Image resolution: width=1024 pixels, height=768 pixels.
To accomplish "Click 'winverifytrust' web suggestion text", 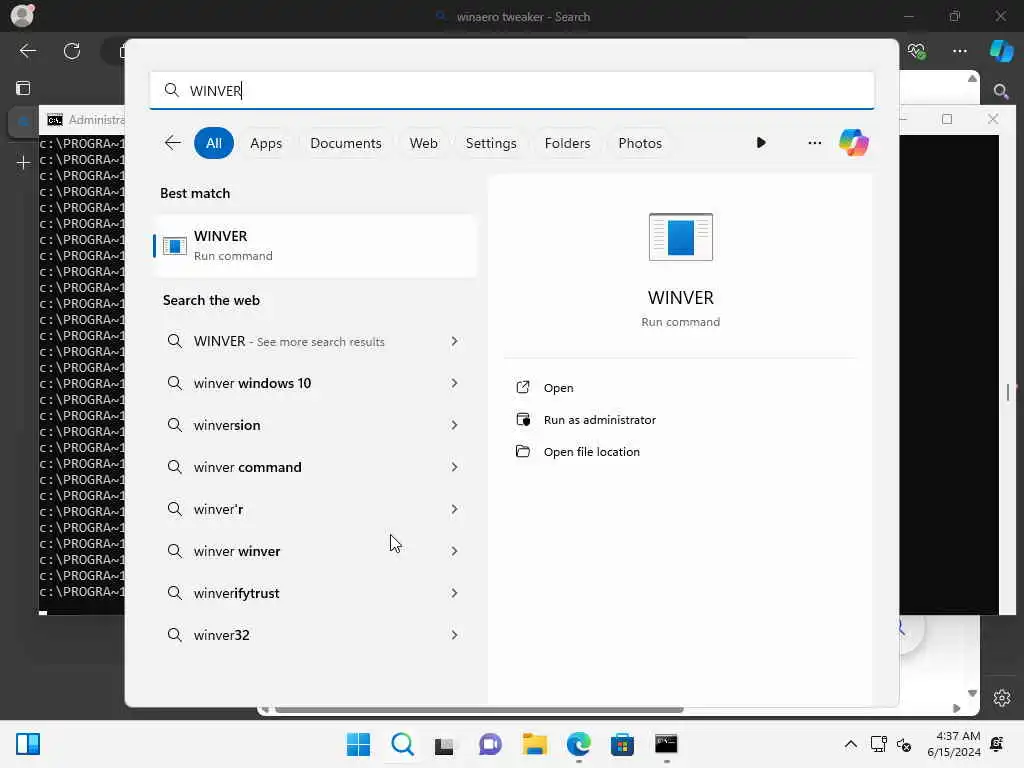I will pos(236,593).
